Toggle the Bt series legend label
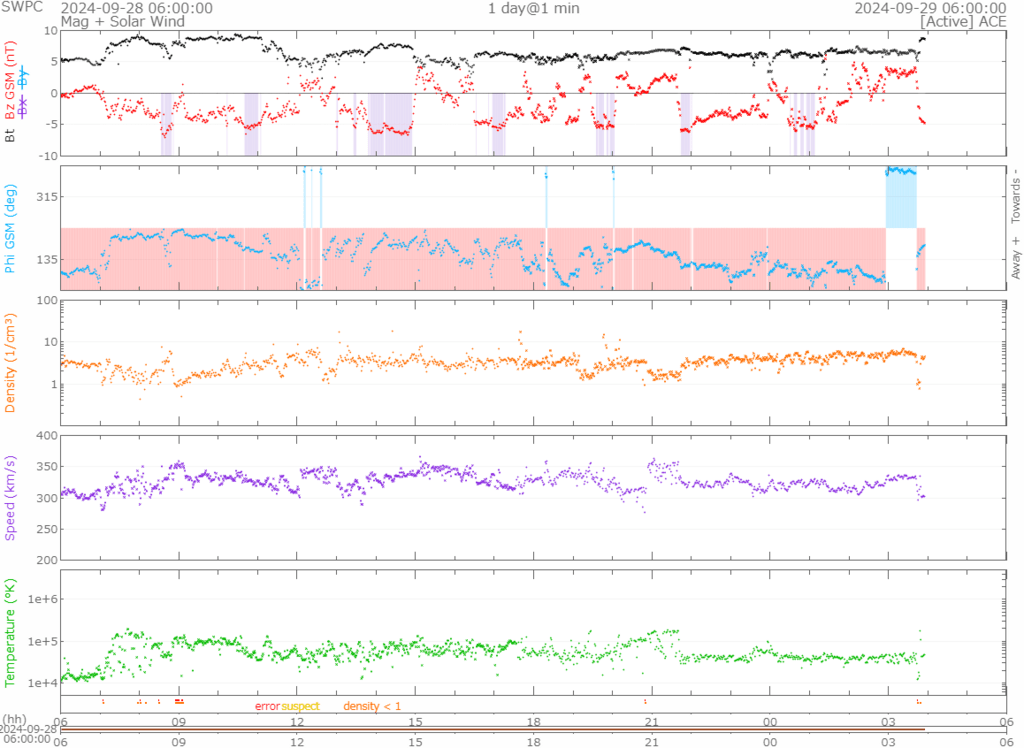Viewport: 1024px width, 748px height. tap(10, 133)
